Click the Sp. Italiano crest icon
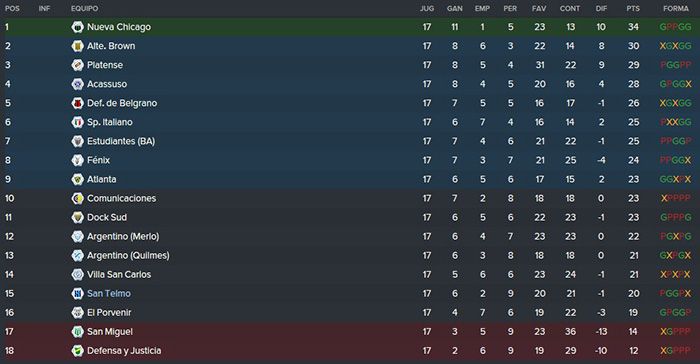The width and height of the screenshot is (700, 364). [x=78, y=122]
